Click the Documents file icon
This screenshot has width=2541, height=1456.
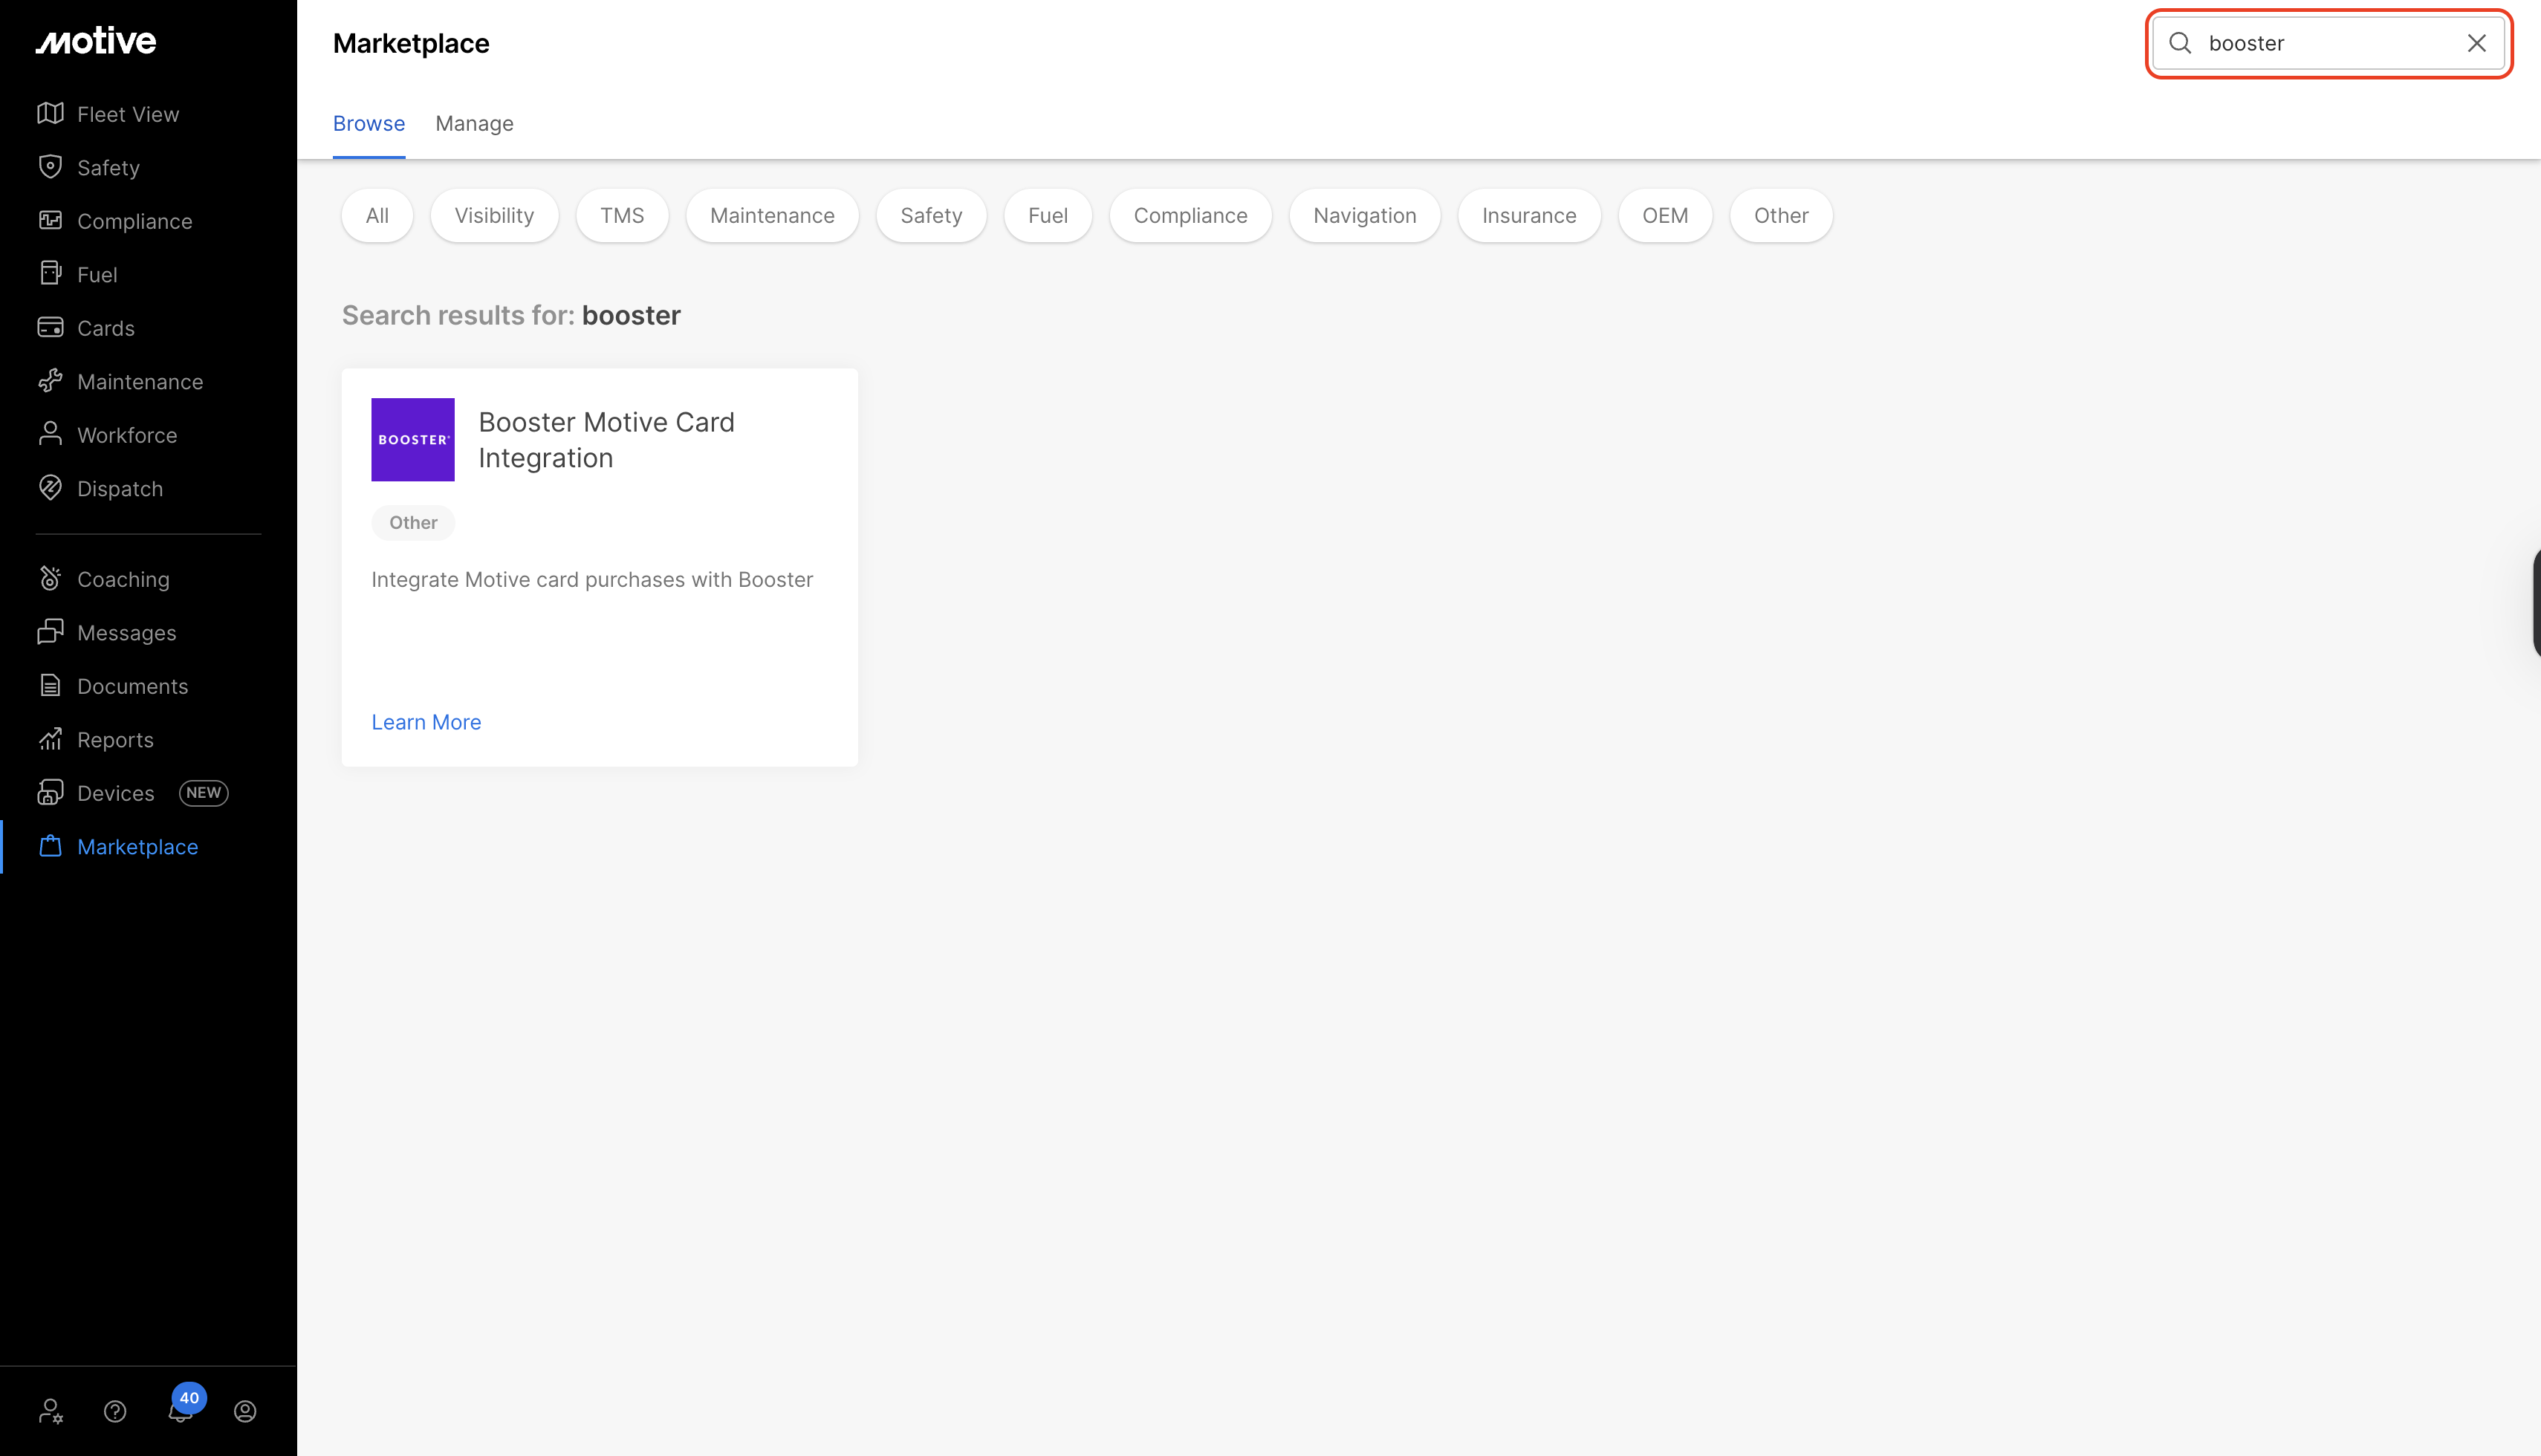coord(50,685)
